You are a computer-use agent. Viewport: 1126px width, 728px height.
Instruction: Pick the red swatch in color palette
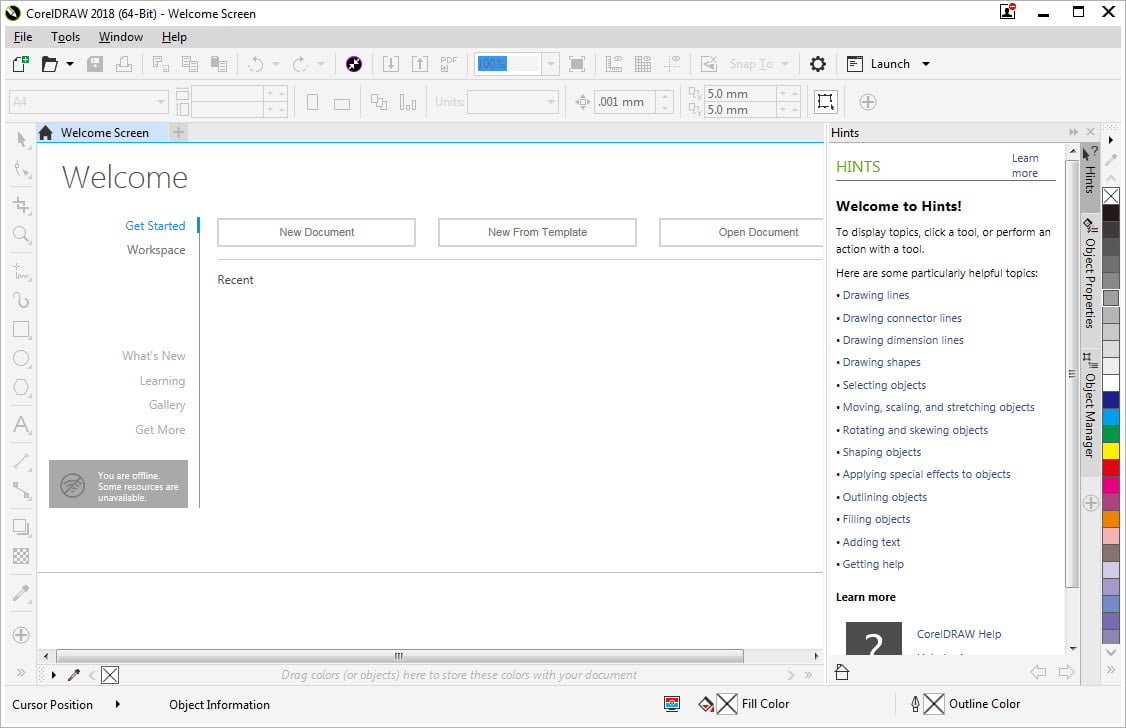click(1111, 467)
